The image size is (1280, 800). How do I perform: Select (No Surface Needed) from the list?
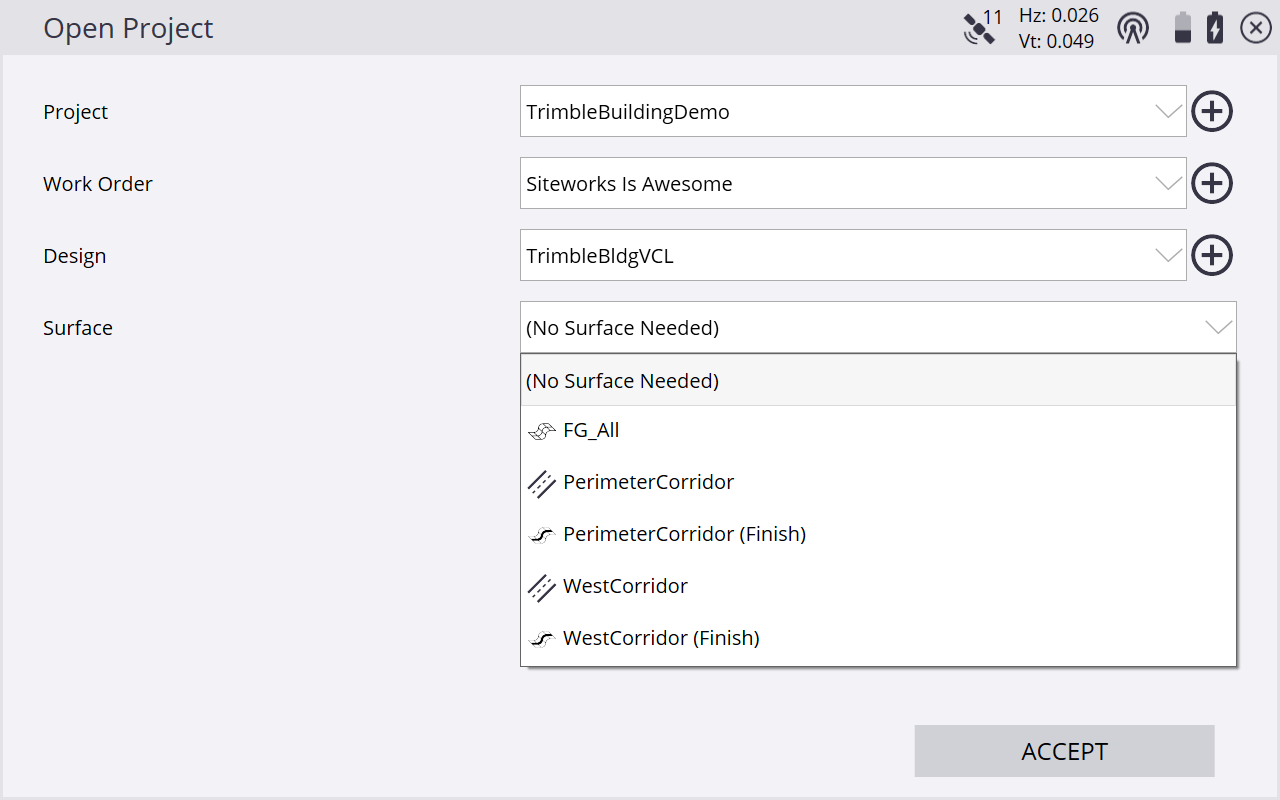(879, 381)
